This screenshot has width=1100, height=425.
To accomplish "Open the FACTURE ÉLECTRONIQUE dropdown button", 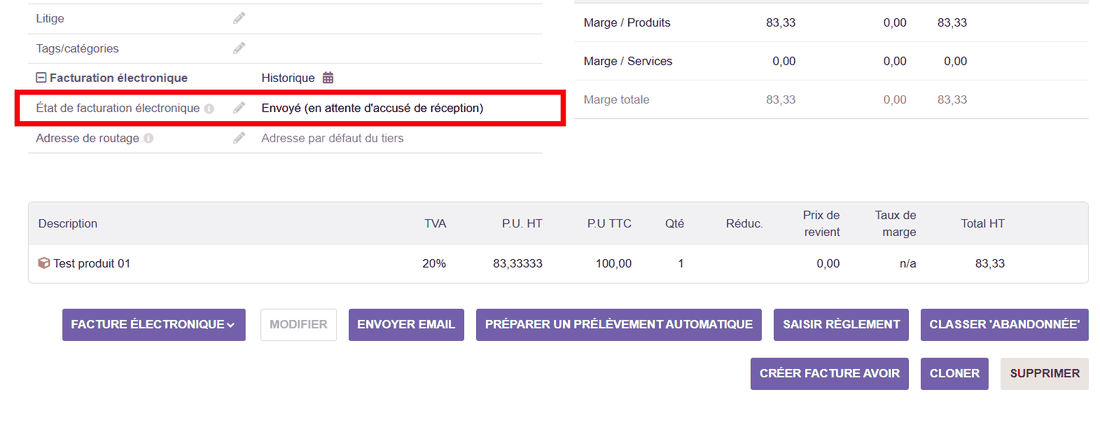I will [x=154, y=325].
